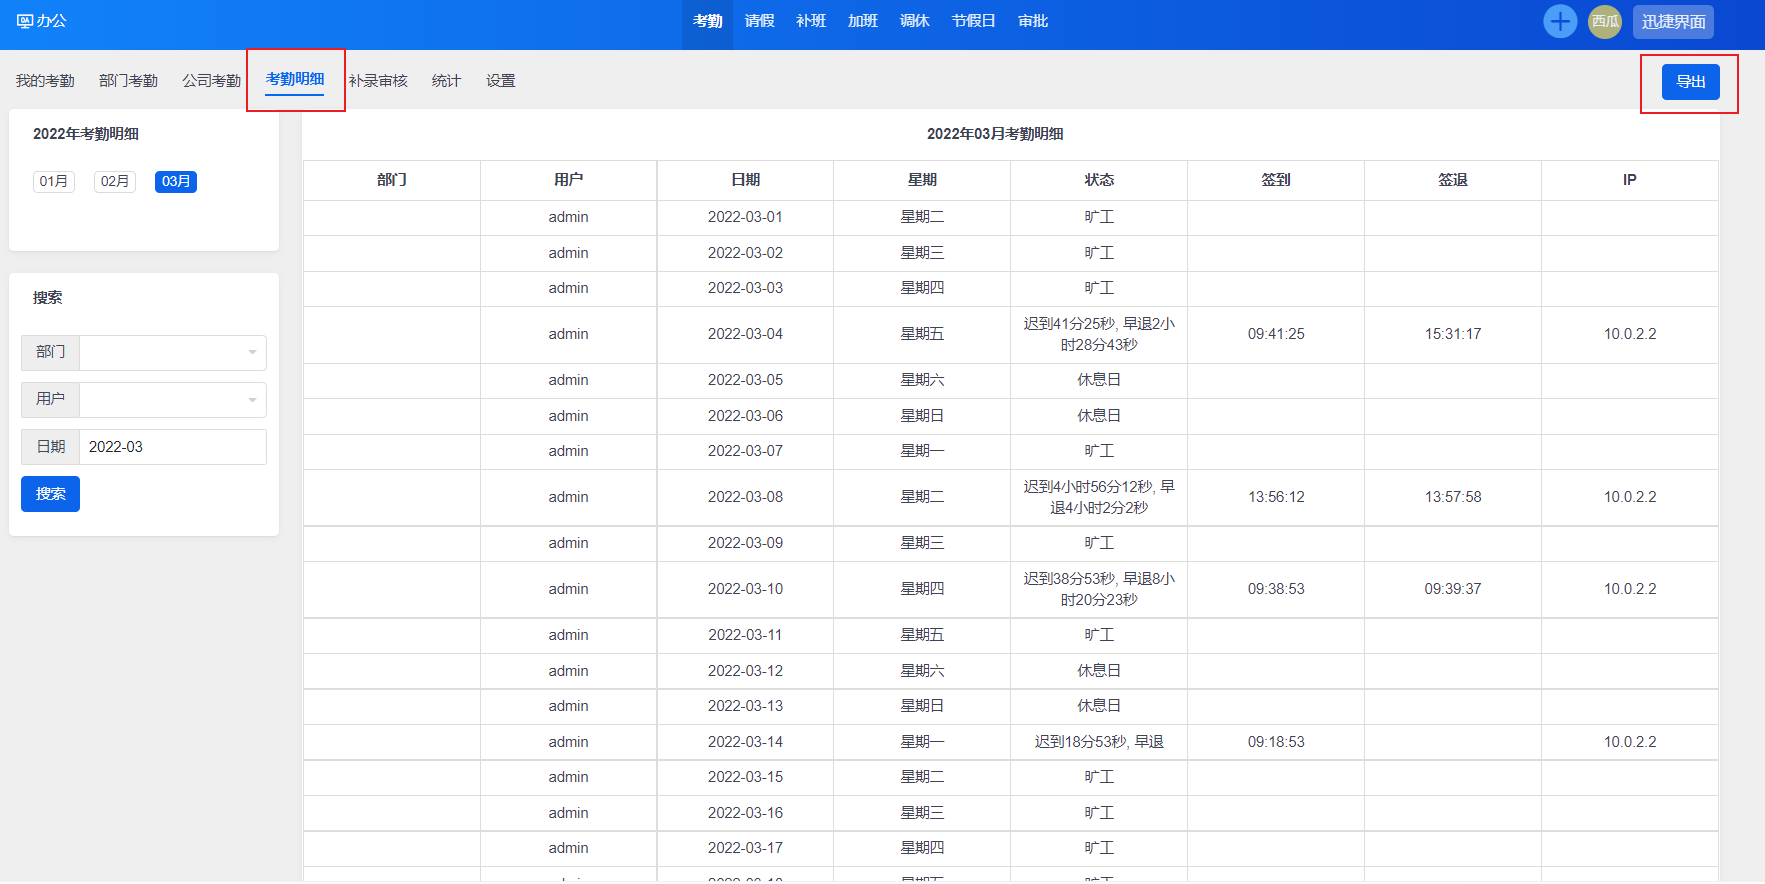Click the blue plus icon in header
1765x884 pixels.
click(1559, 21)
